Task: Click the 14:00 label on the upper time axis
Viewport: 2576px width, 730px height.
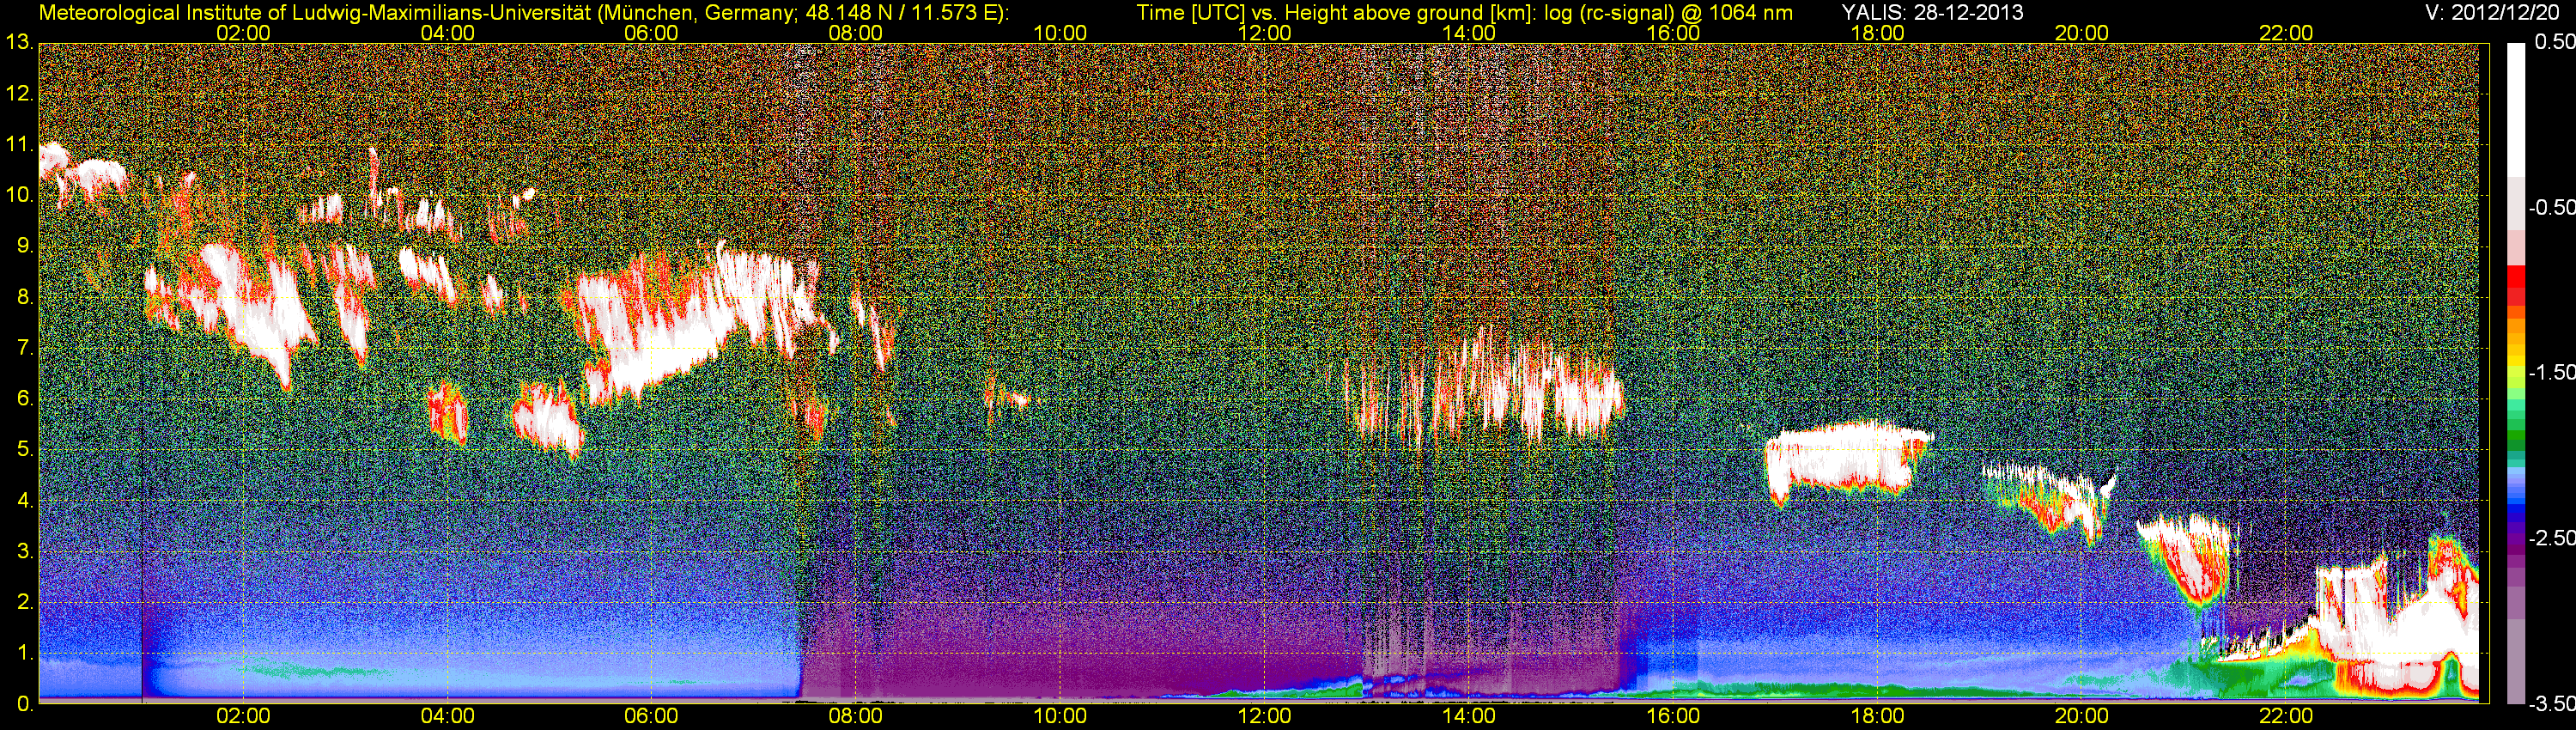Action: click(x=1469, y=33)
